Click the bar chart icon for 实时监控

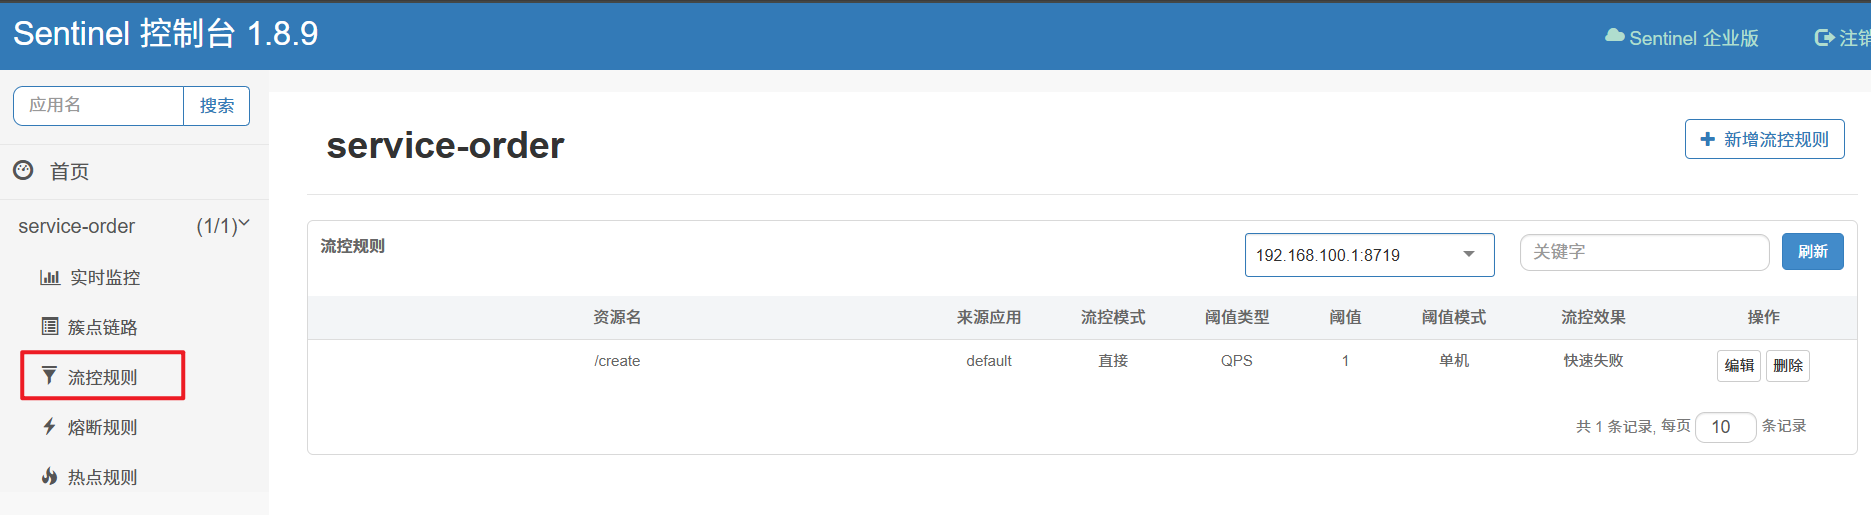point(50,277)
